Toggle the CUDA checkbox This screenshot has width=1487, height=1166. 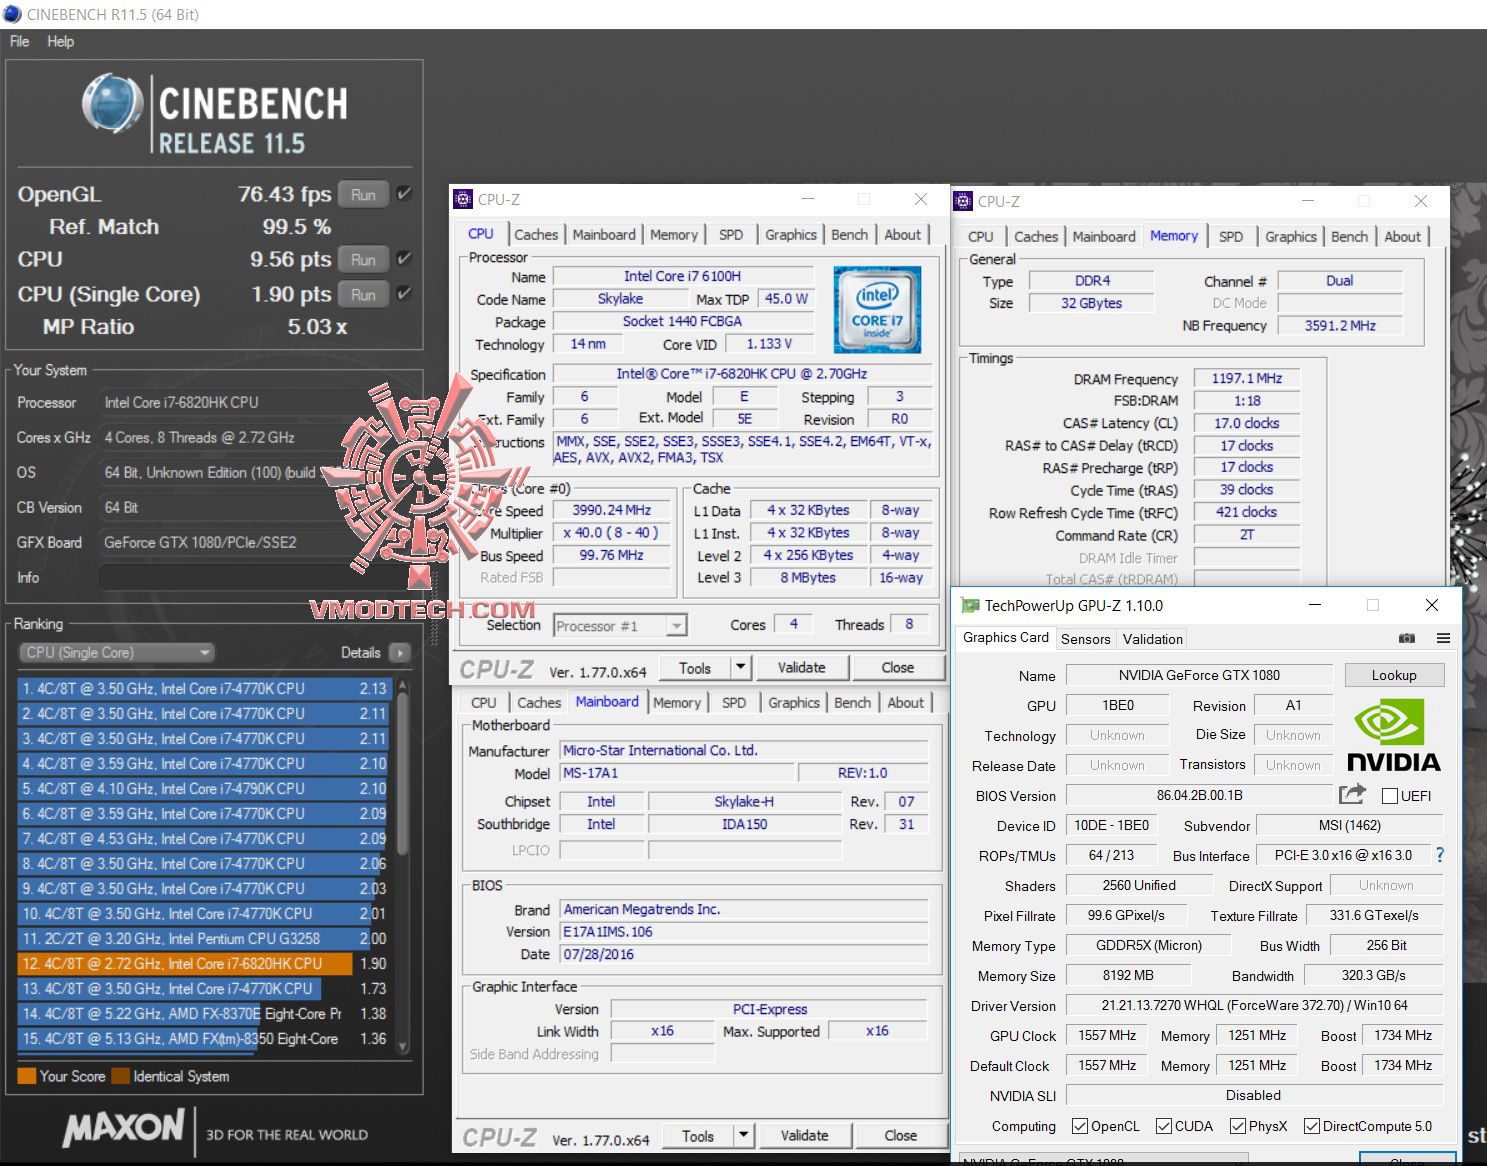(x=1164, y=1126)
